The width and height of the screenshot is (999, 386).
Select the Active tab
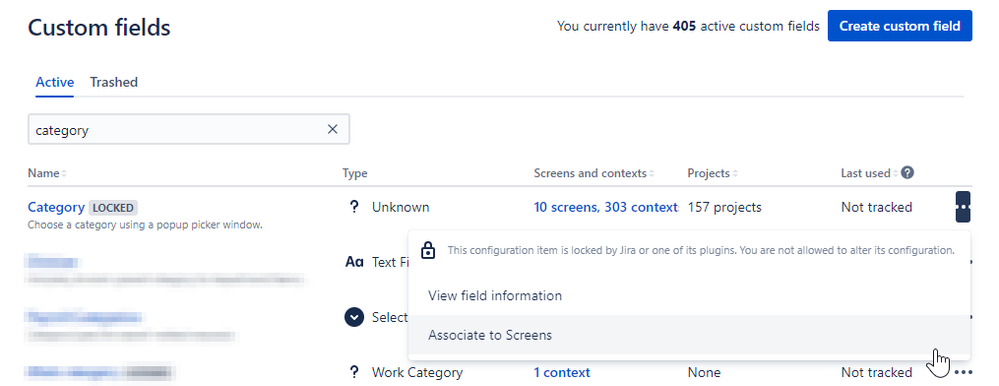coord(55,82)
